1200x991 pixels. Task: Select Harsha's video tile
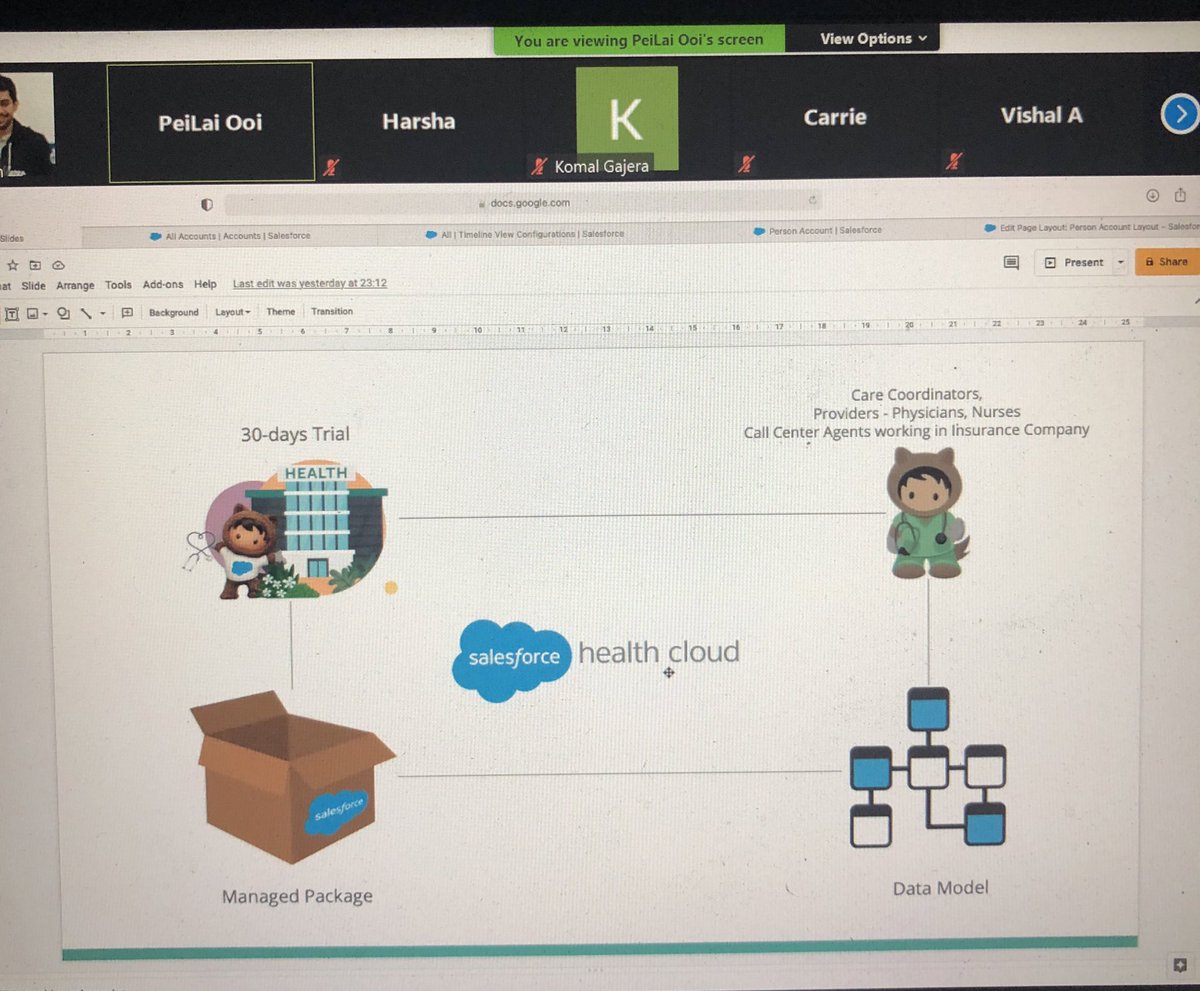(418, 121)
